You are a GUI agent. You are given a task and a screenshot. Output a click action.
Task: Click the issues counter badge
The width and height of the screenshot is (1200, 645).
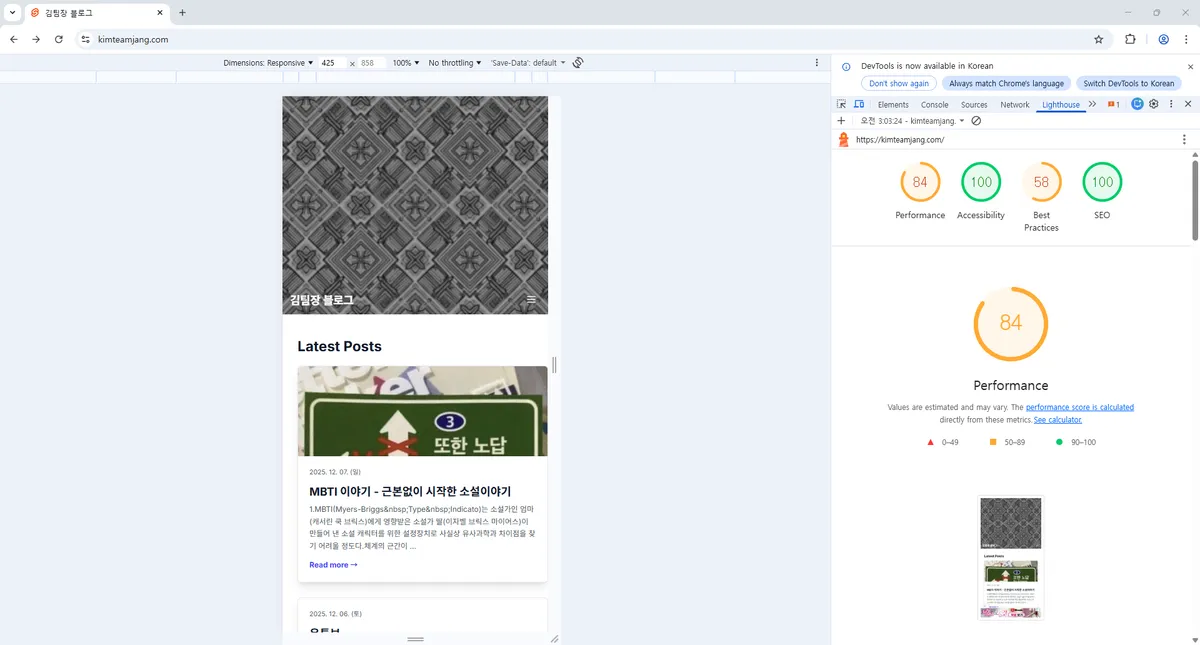[1113, 104]
